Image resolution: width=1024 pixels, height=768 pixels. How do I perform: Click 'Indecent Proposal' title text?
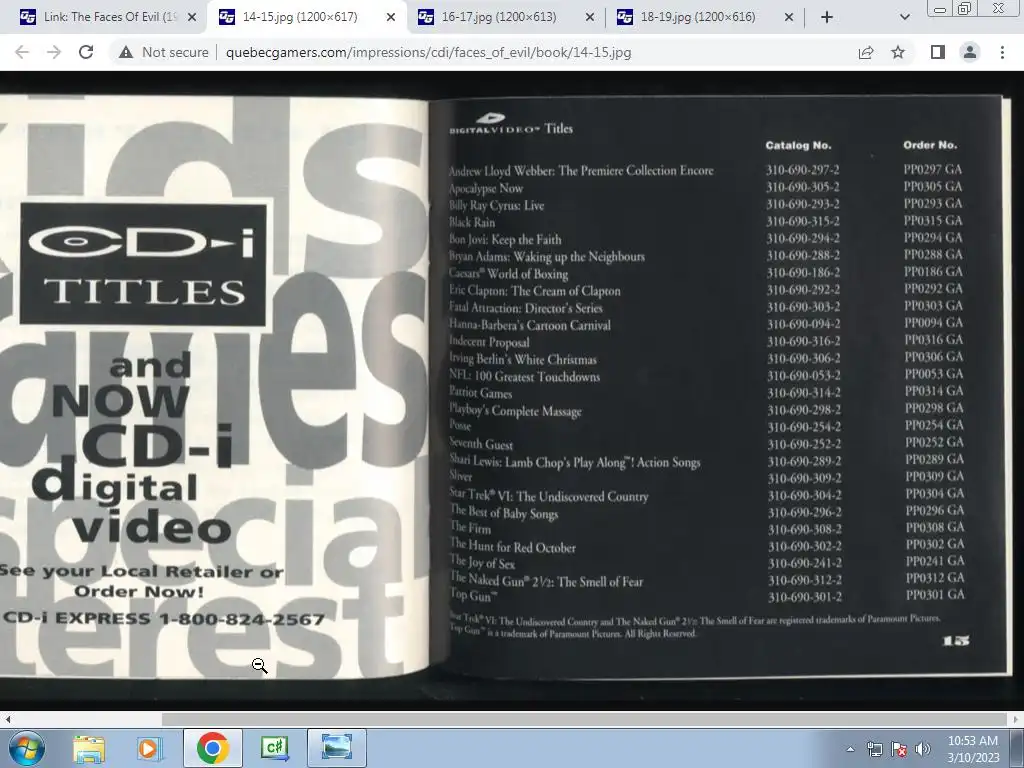(489, 342)
